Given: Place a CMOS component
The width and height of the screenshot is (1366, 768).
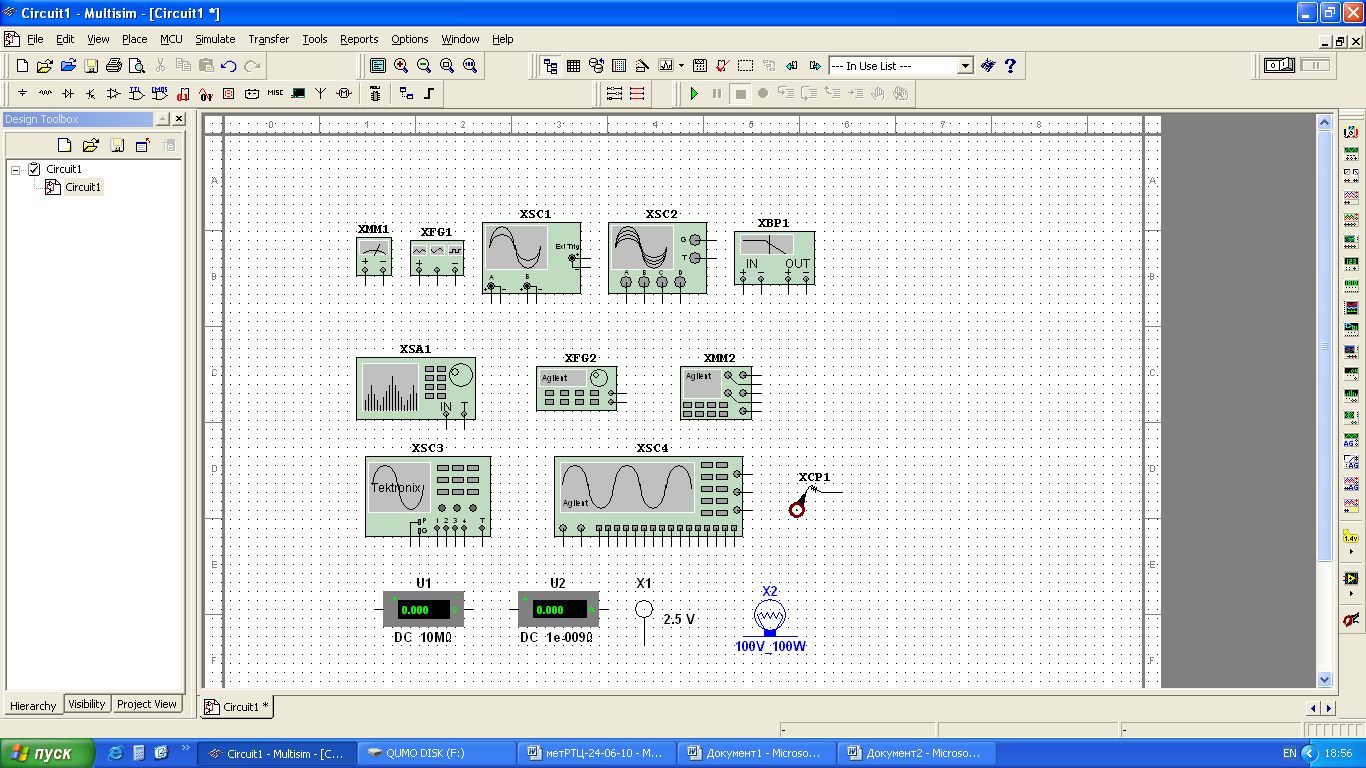Looking at the screenshot, I should pyautogui.click(x=160, y=93).
